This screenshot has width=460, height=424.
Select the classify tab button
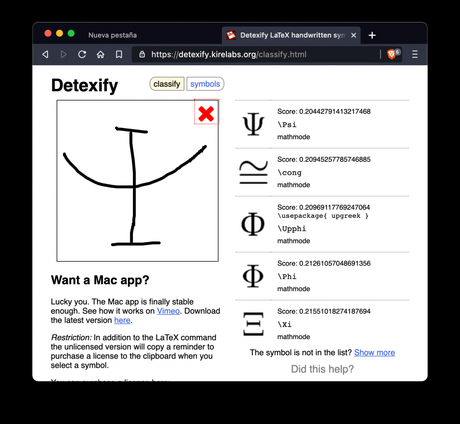(x=167, y=84)
